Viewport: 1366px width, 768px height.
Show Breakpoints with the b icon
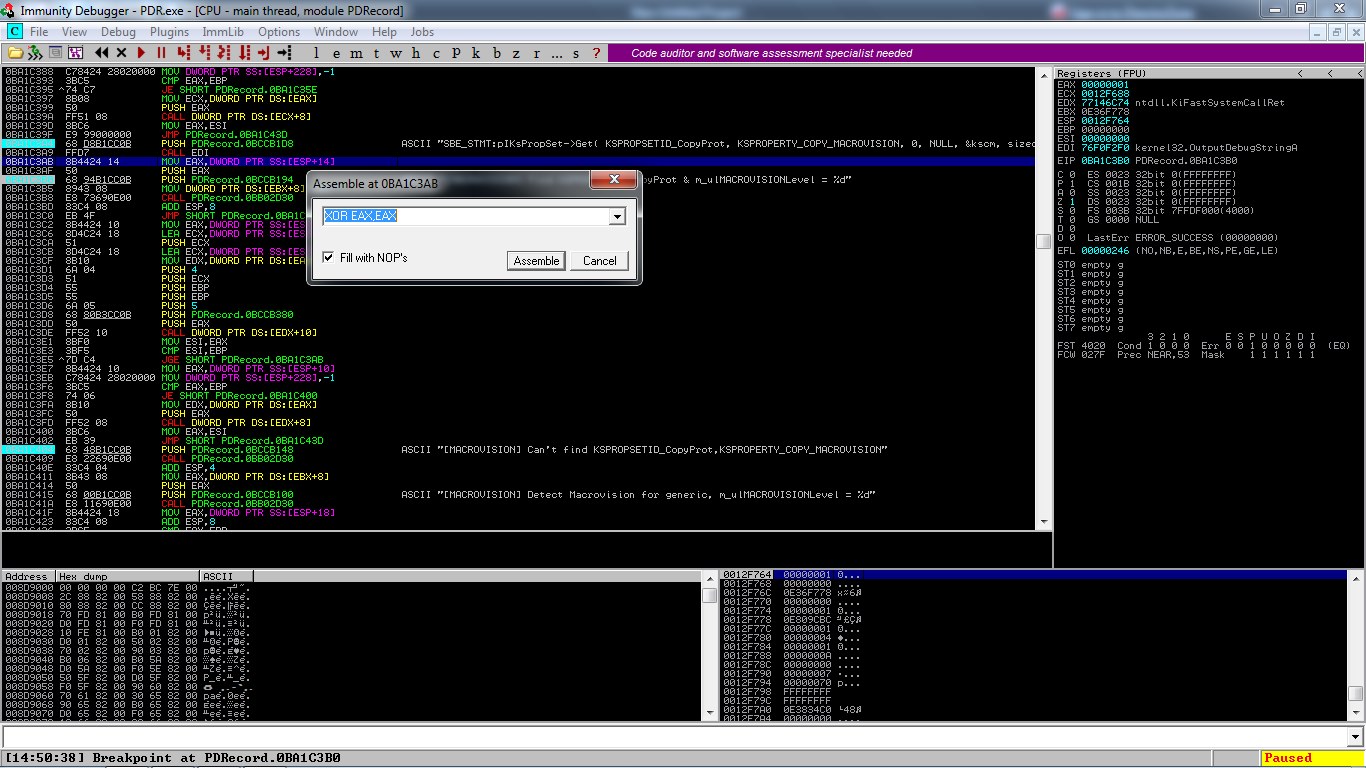[497, 53]
